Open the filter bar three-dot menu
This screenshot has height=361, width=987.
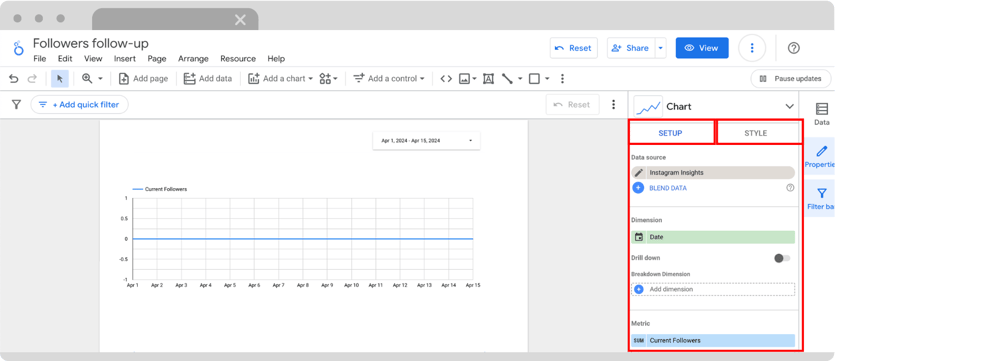[614, 104]
